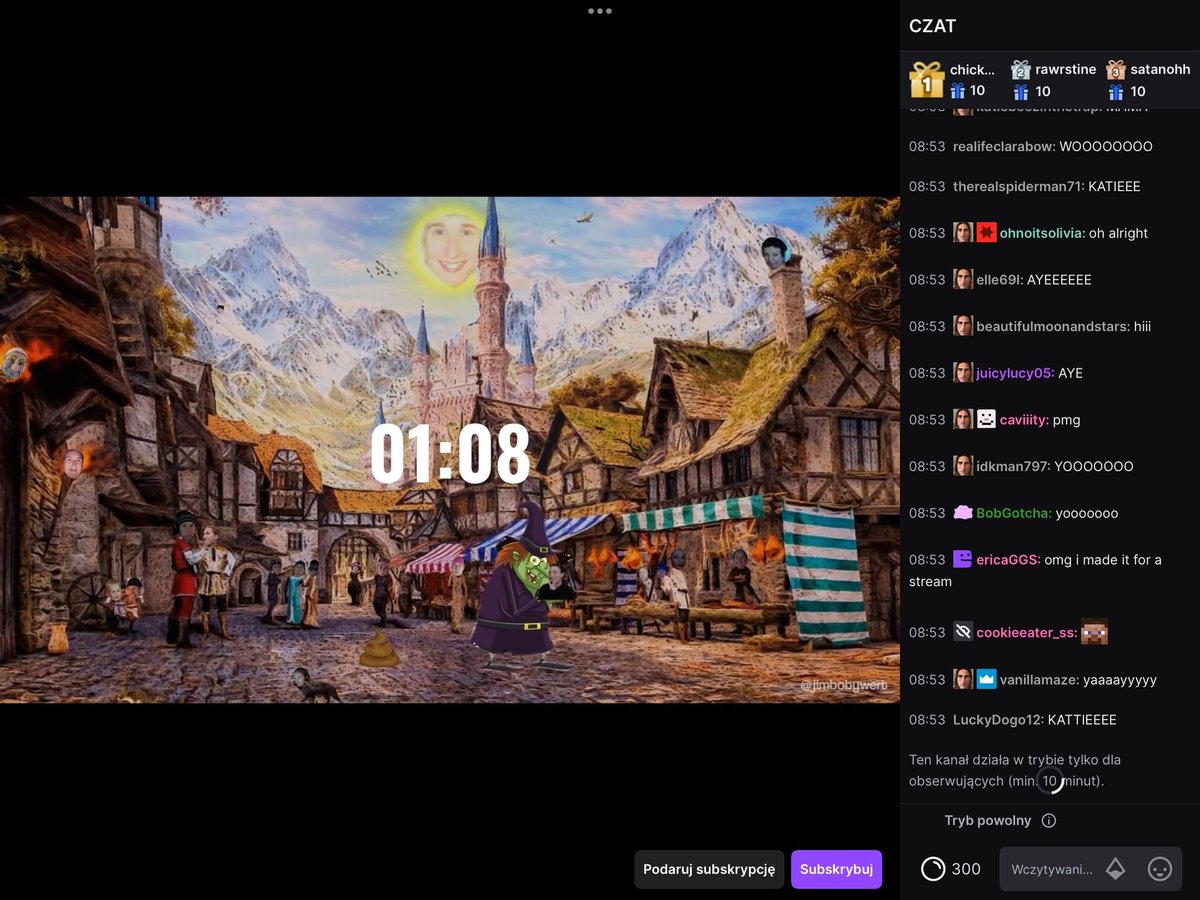Image resolution: width=1200 pixels, height=900 pixels.
Task: Open ohnoitsolivia's user profile
Action: [1042, 233]
